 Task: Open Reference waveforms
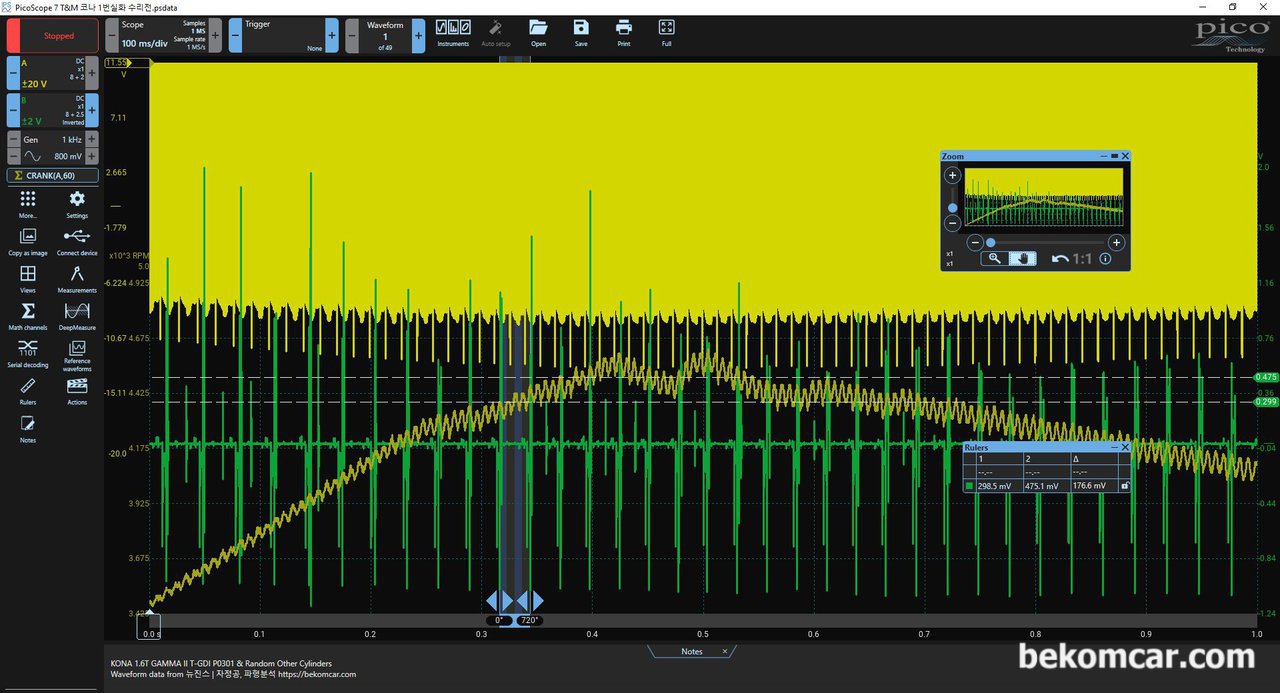(77, 355)
